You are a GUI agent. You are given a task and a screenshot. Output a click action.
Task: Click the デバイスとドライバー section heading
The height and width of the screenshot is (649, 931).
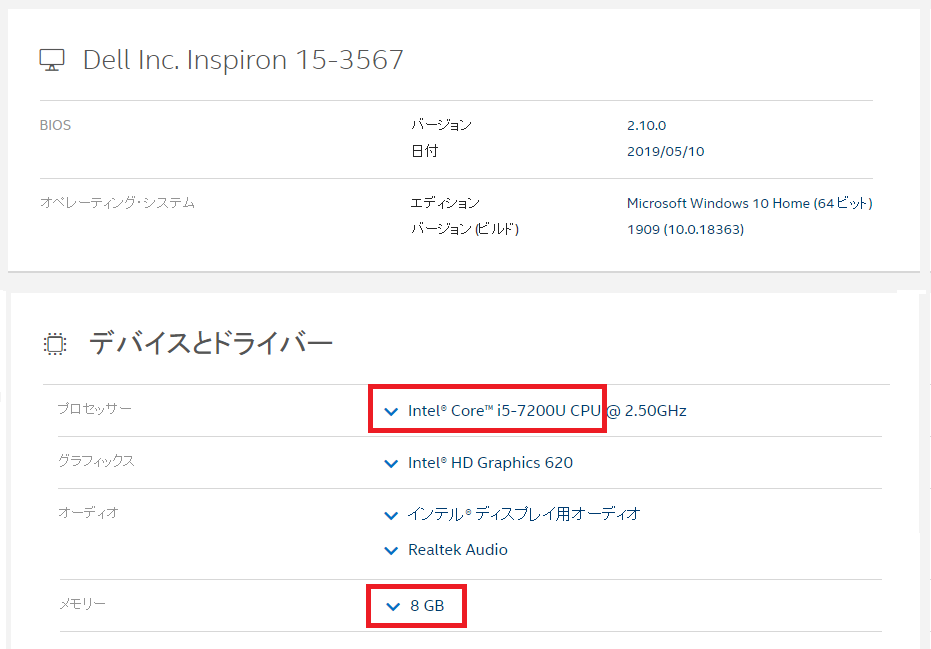click(210, 344)
